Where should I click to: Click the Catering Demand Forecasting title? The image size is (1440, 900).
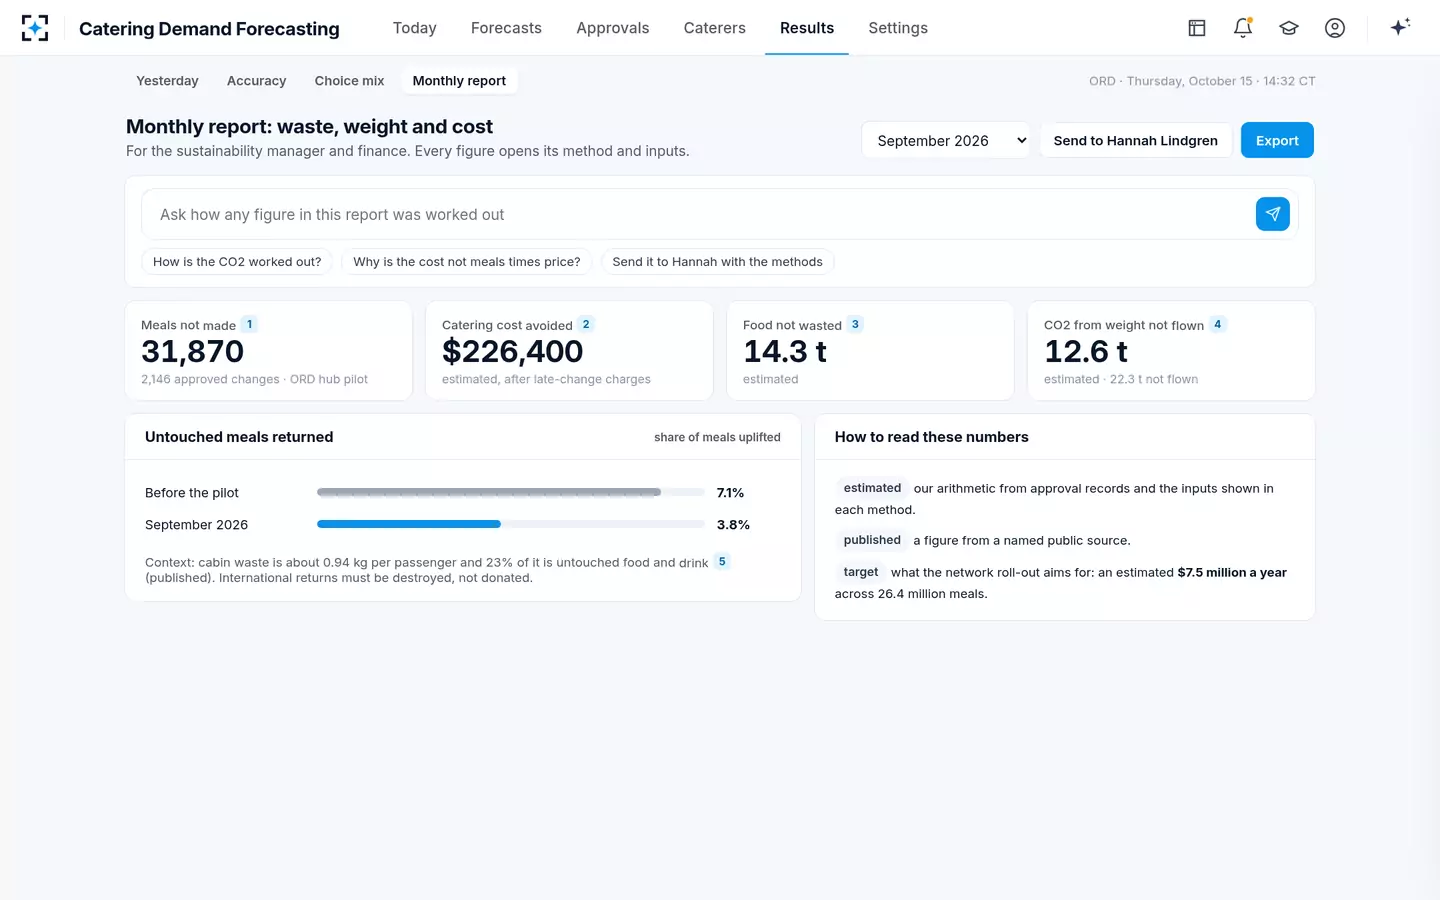(209, 28)
